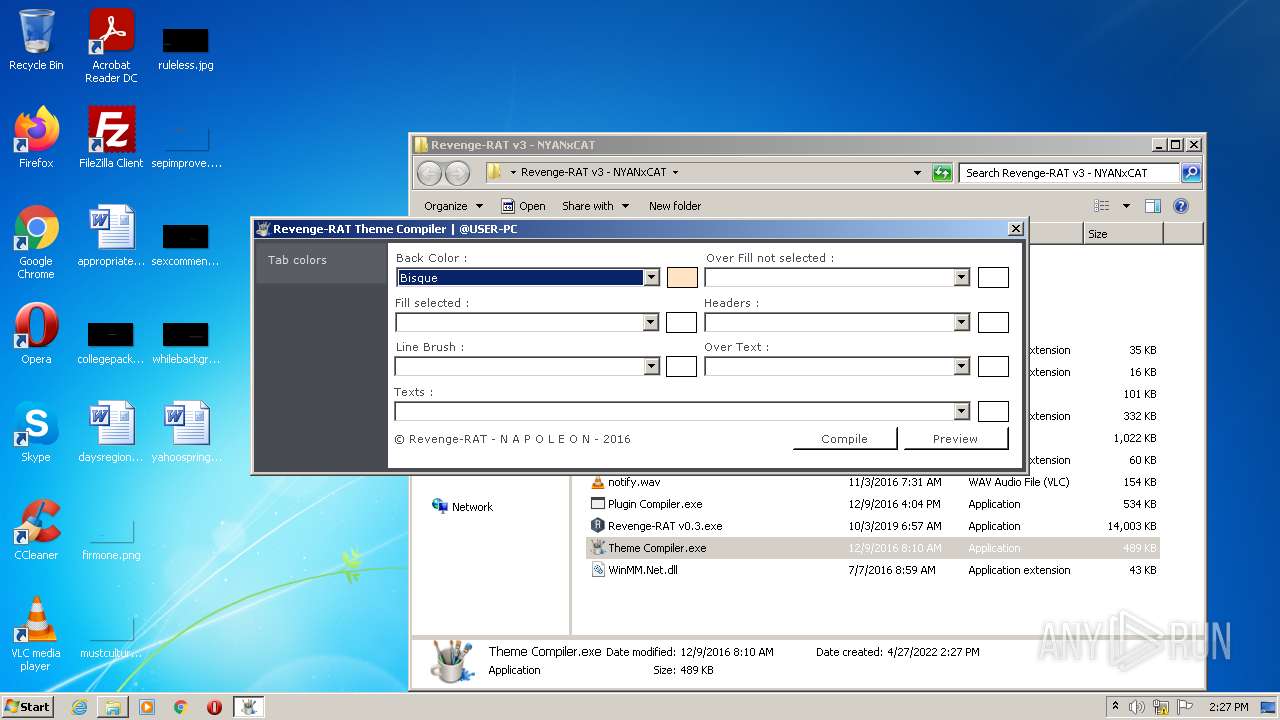
Task: Launch Google Chrome from the desktop
Action: (x=36, y=242)
